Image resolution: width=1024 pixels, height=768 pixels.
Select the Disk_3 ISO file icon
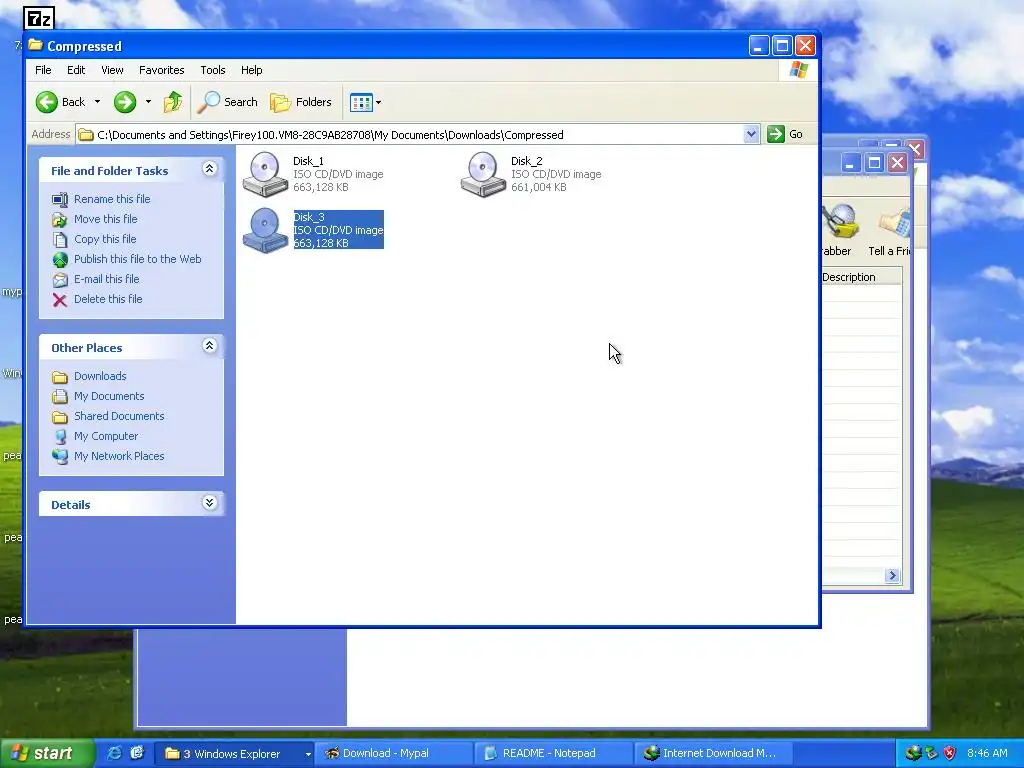[x=265, y=230]
